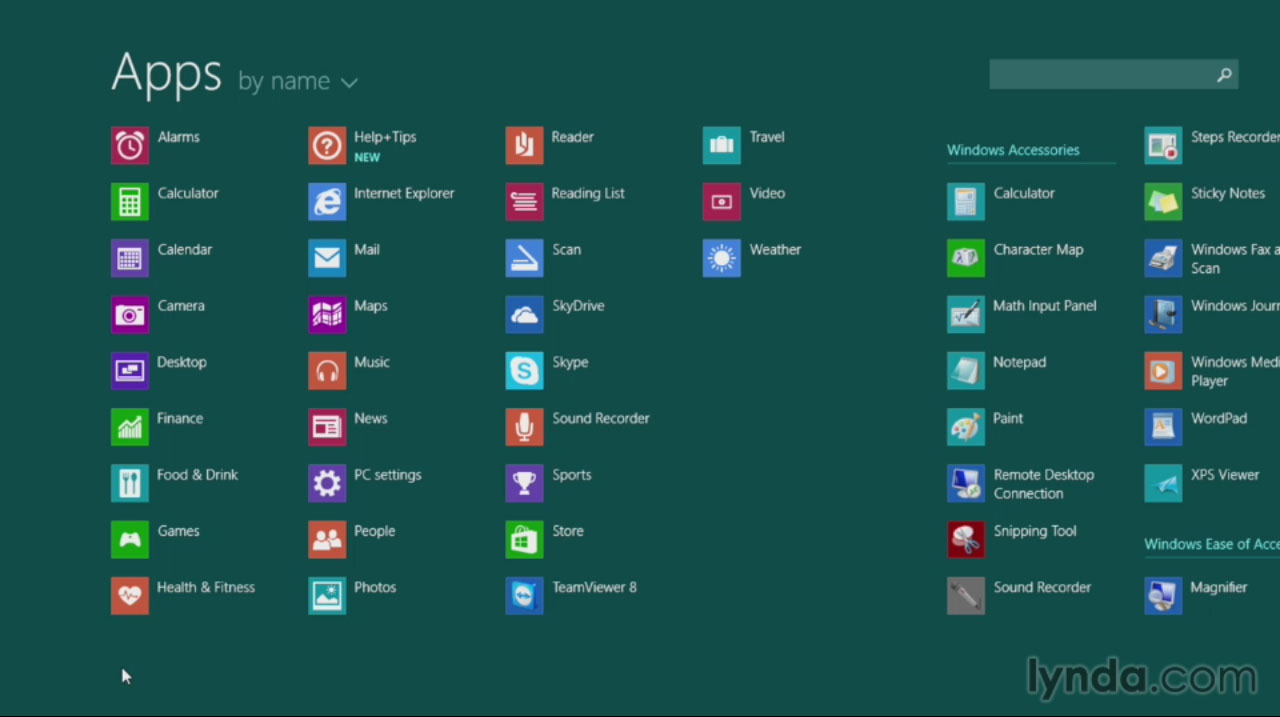The height and width of the screenshot is (717, 1280).
Task: Open the SkyDrive cloud icon
Action: tap(525, 315)
